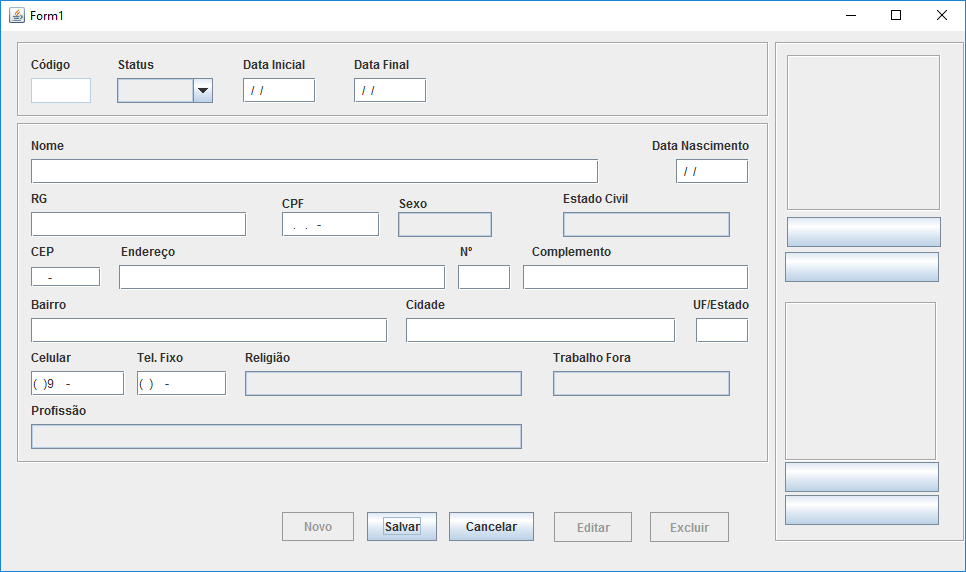Click into the RG field
966x572 pixels.
coord(138,224)
